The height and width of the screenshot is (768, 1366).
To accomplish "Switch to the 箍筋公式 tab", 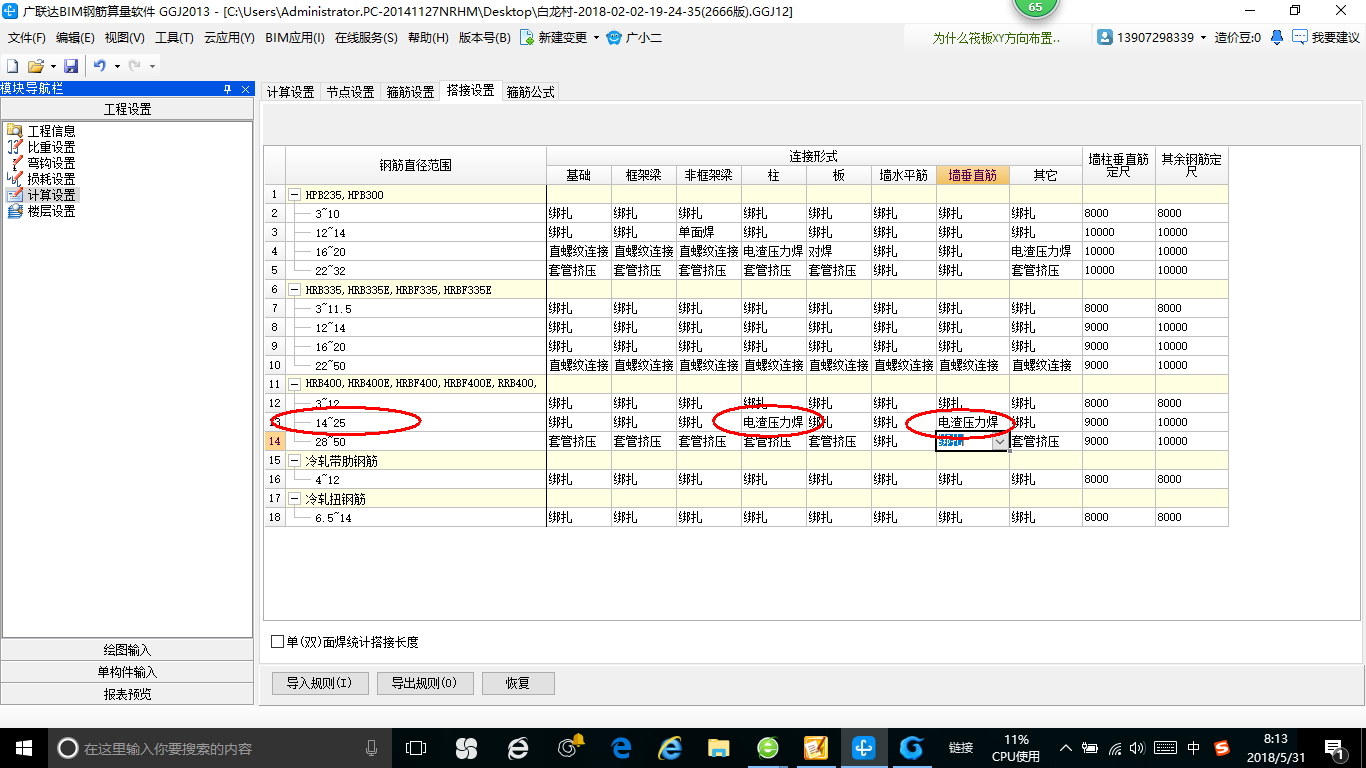I will pyautogui.click(x=530, y=92).
